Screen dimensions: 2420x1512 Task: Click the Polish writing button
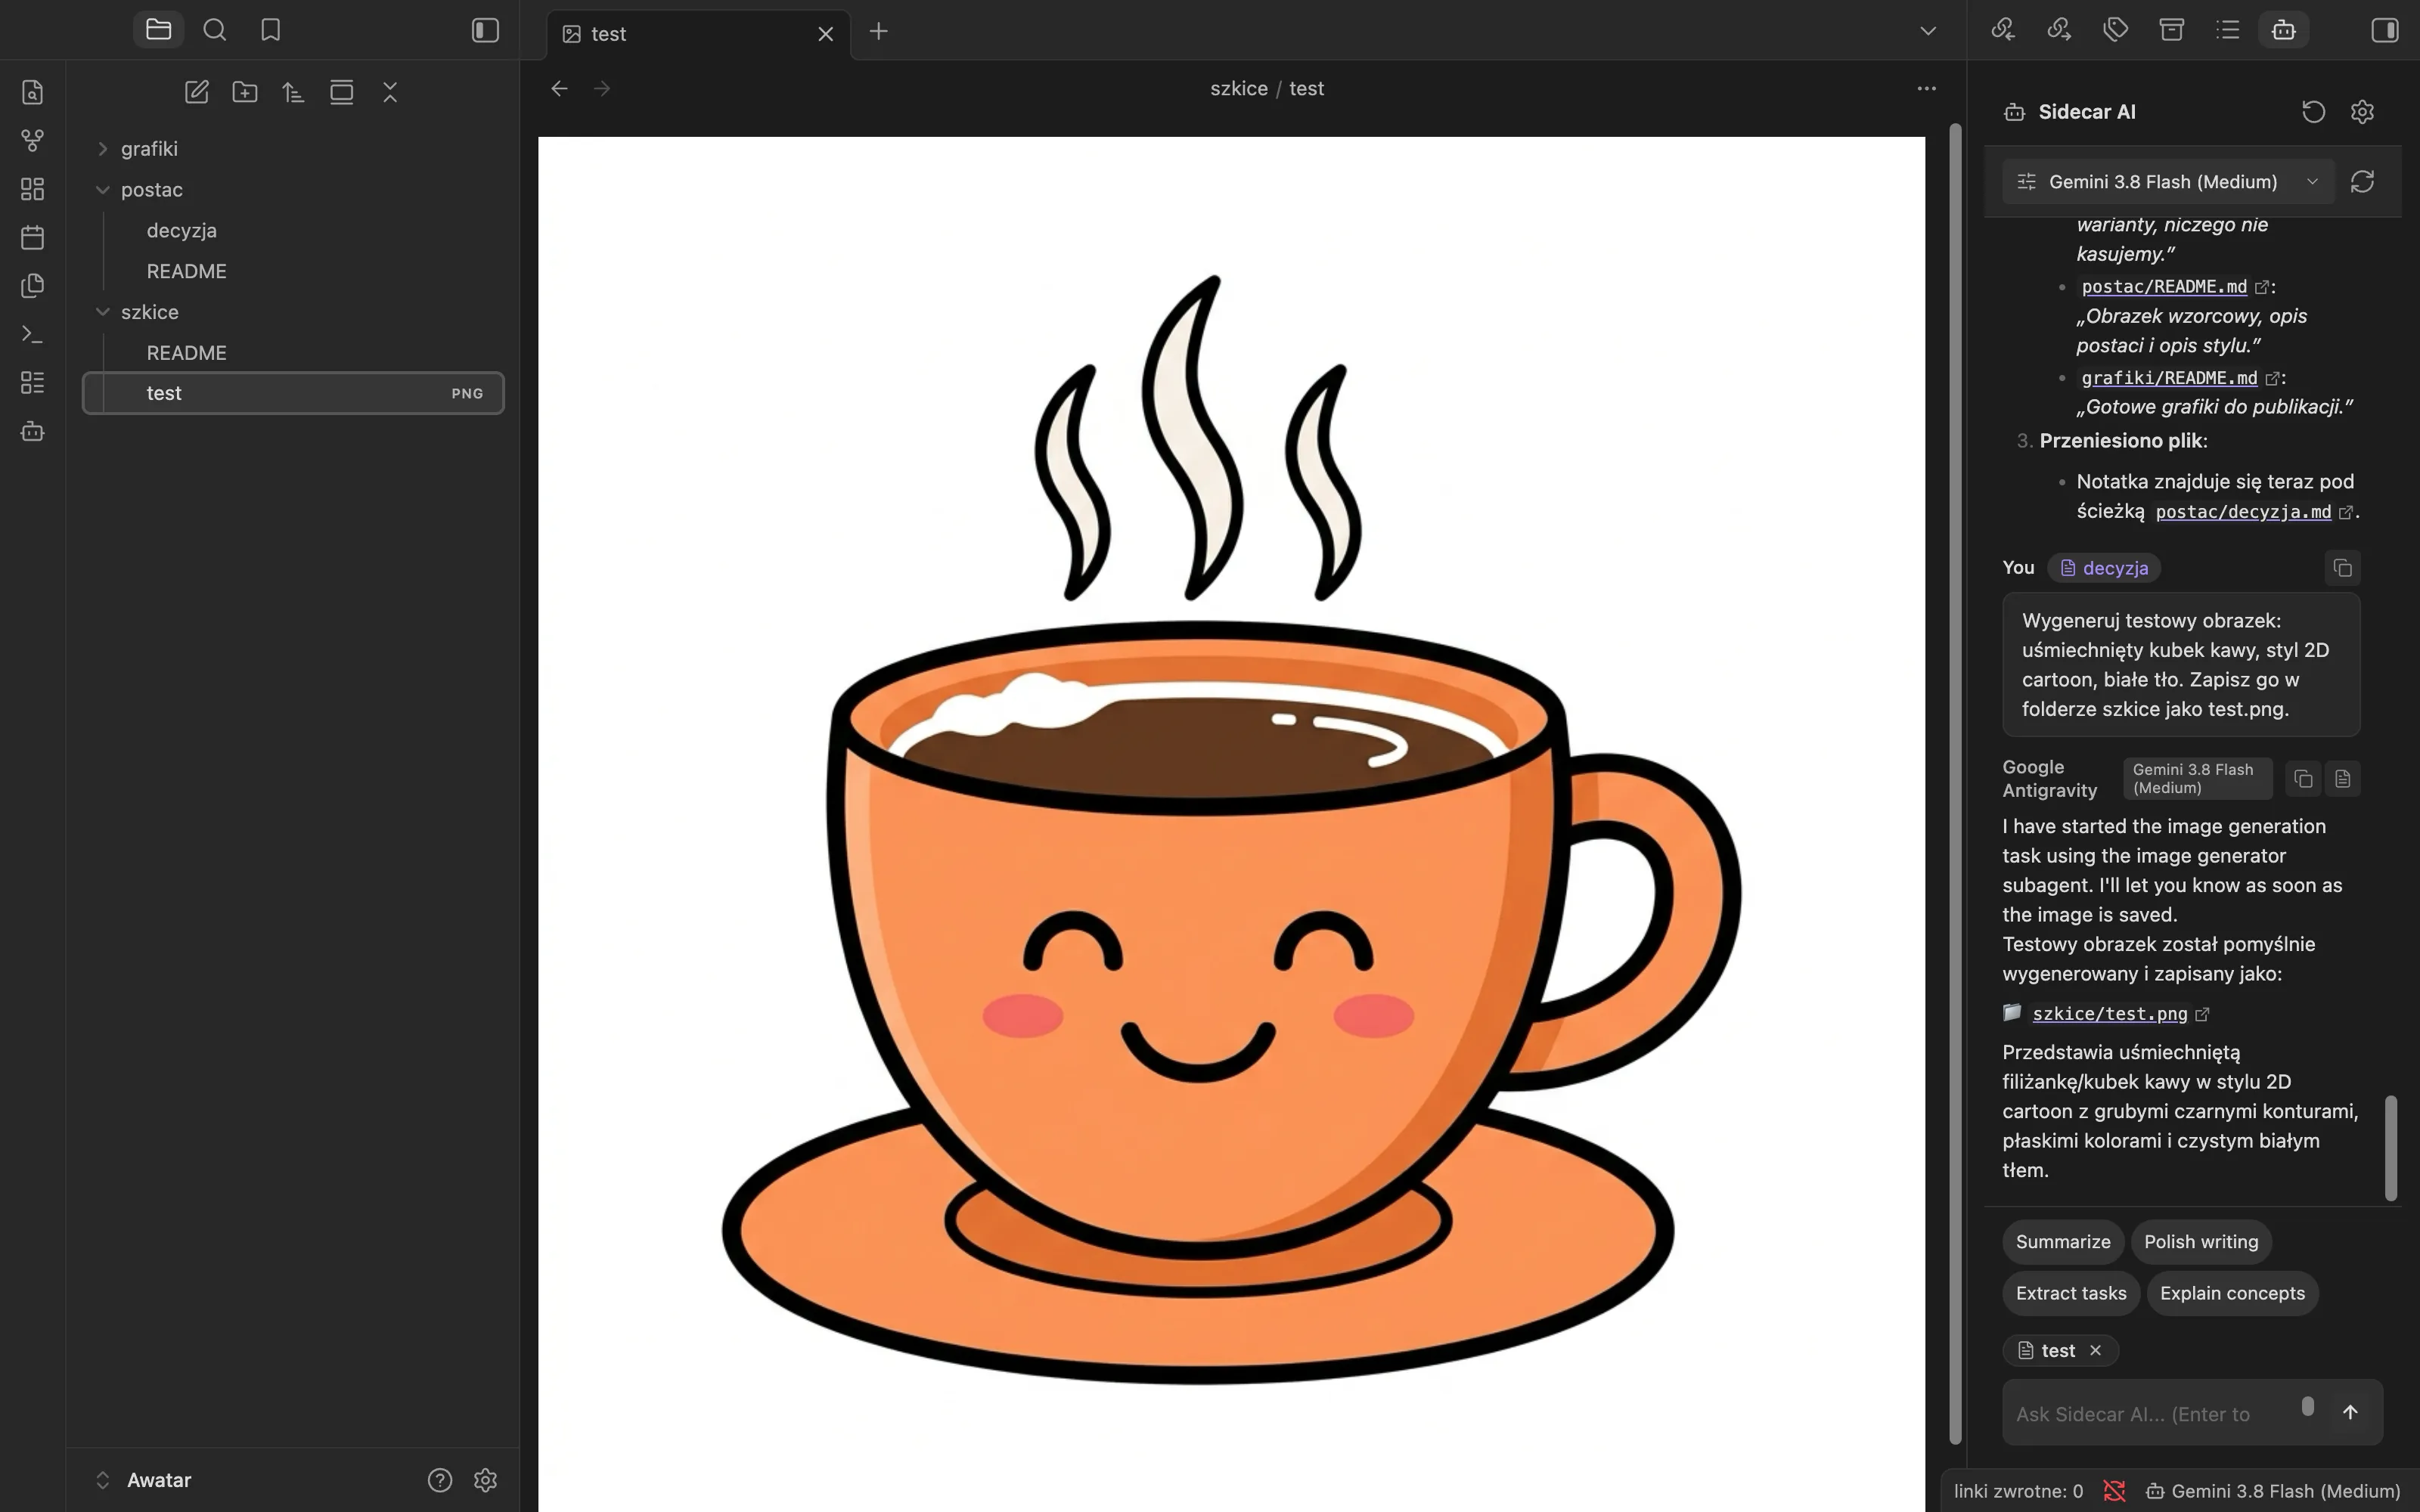coord(2201,1241)
